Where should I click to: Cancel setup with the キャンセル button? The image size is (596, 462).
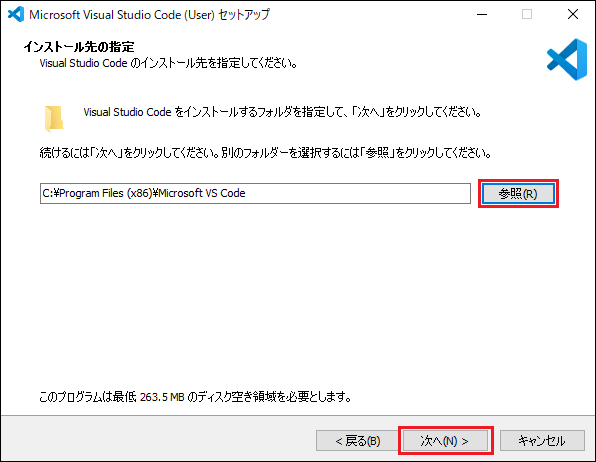pyautogui.click(x=542, y=441)
